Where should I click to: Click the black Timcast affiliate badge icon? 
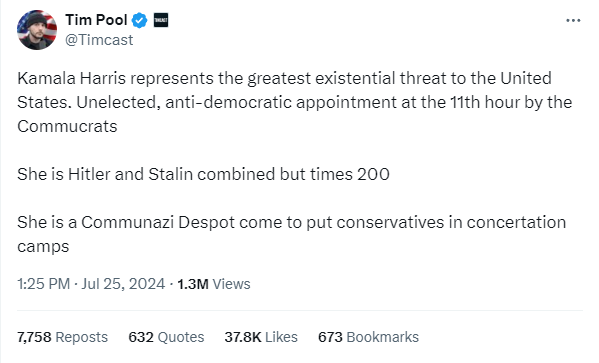(x=161, y=20)
